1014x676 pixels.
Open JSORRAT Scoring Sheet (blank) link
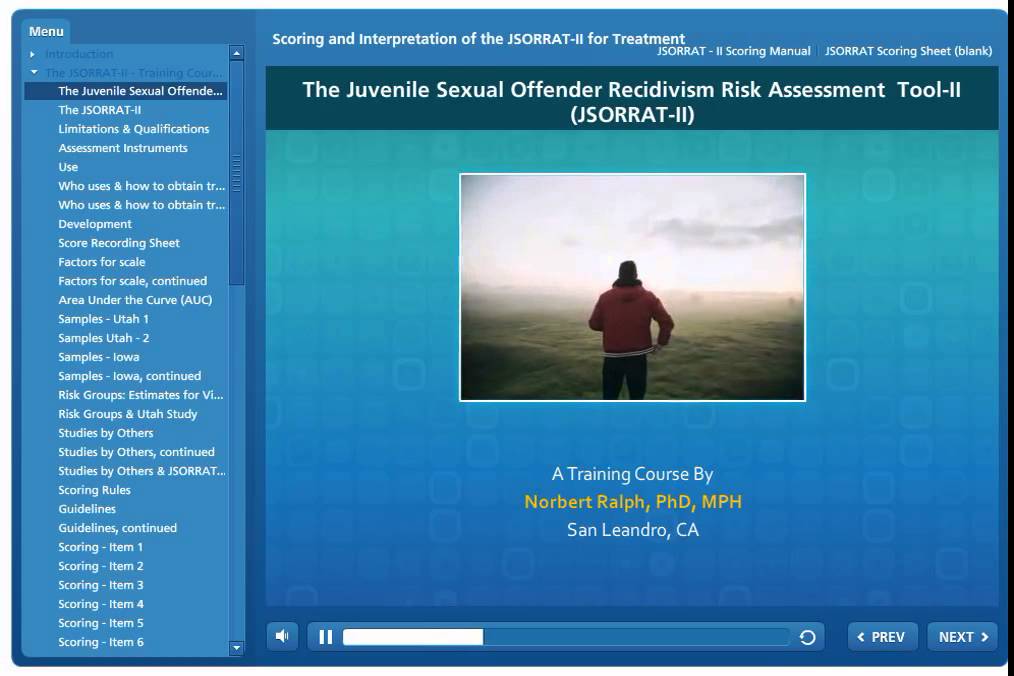tap(908, 51)
